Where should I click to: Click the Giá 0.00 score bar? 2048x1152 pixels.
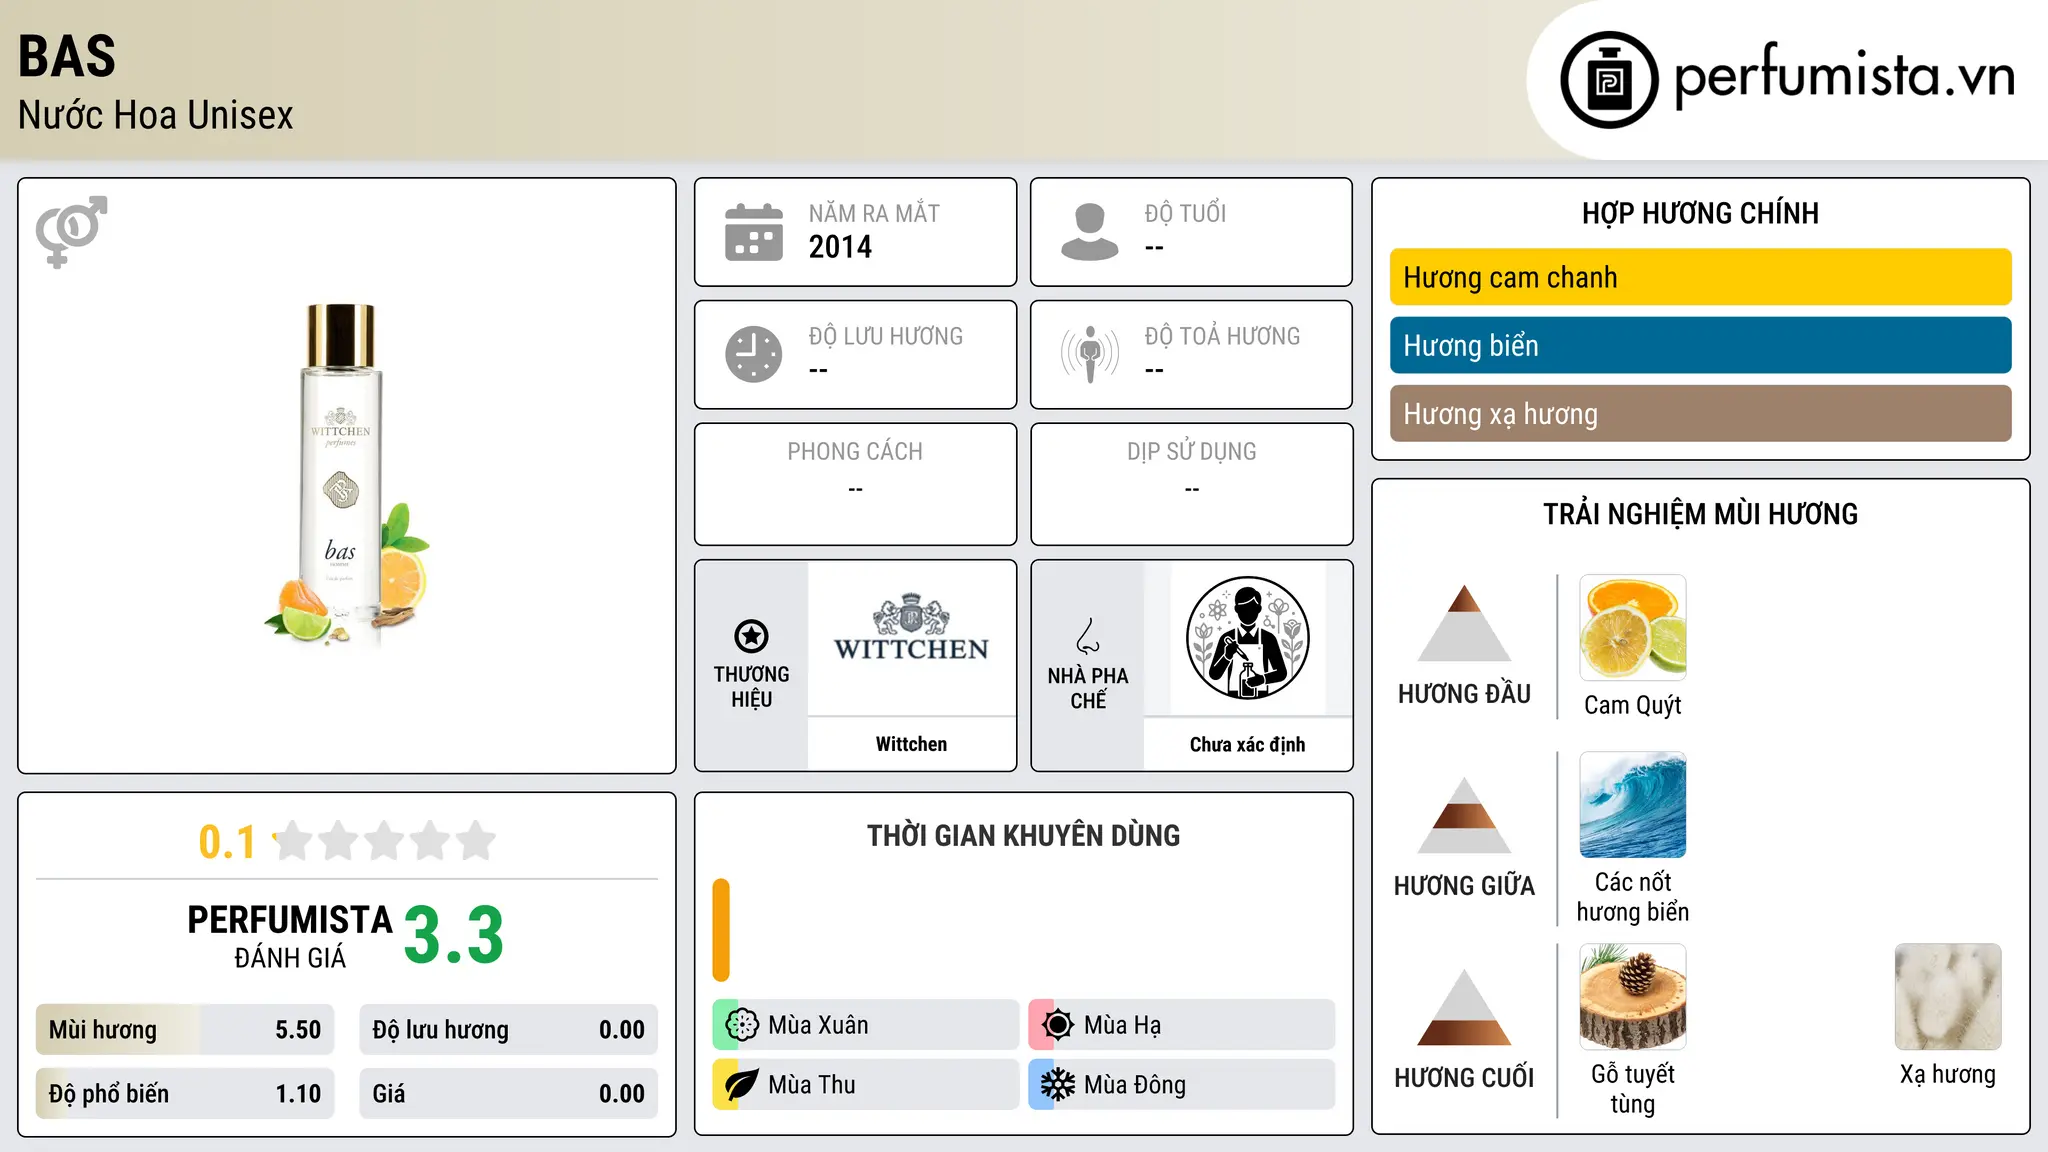[x=508, y=1094]
